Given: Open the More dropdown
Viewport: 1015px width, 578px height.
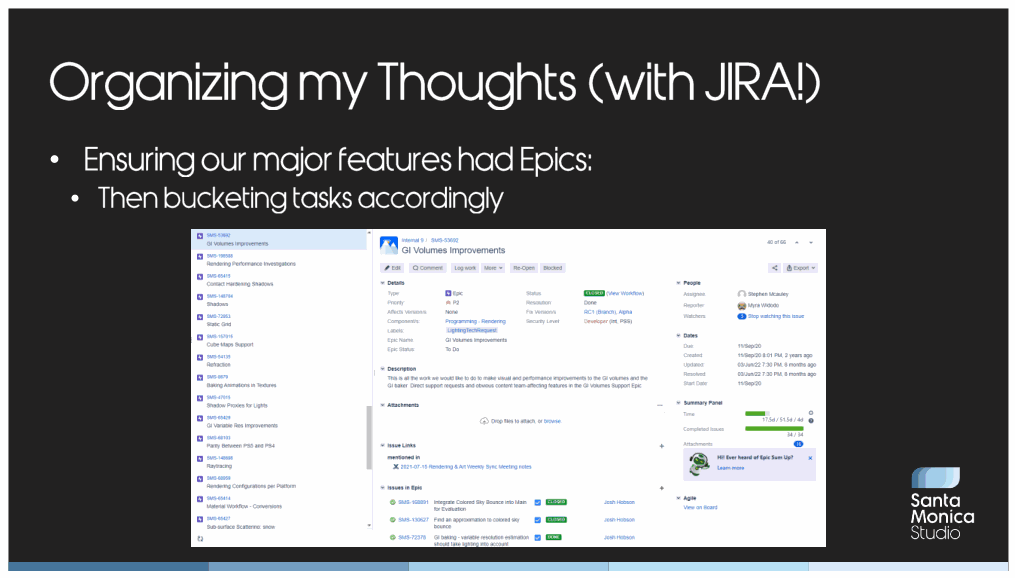Looking at the screenshot, I should (493, 268).
